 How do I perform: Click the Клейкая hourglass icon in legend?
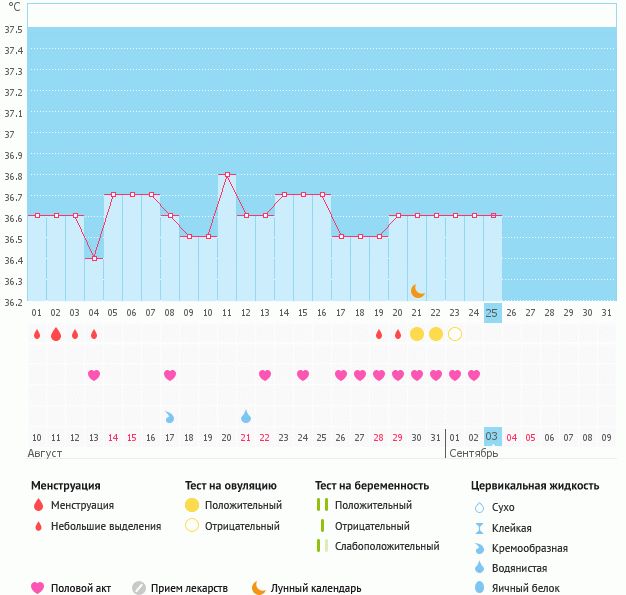pos(480,528)
